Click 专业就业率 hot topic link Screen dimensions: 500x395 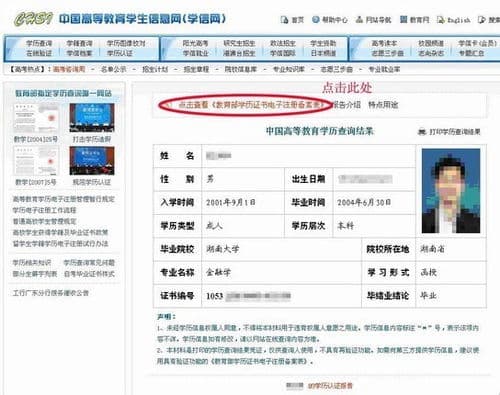pos(384,69)
